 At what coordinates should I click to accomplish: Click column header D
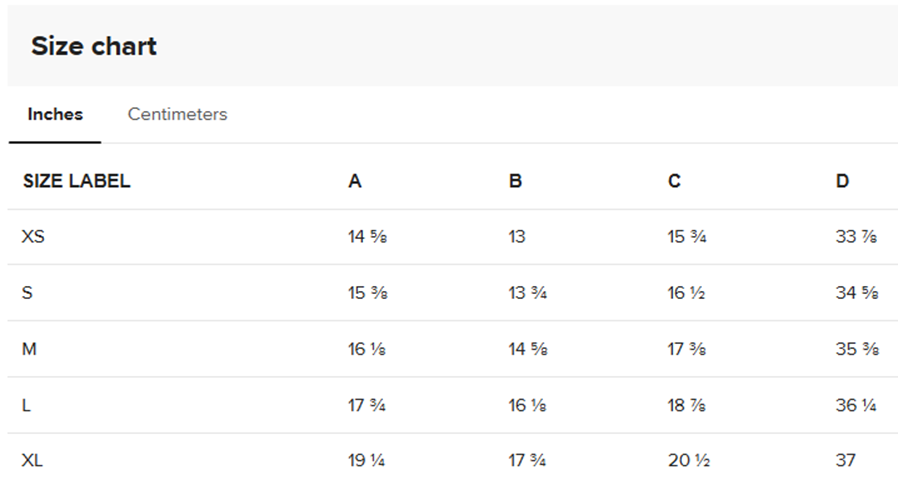(x=842, y=181)
